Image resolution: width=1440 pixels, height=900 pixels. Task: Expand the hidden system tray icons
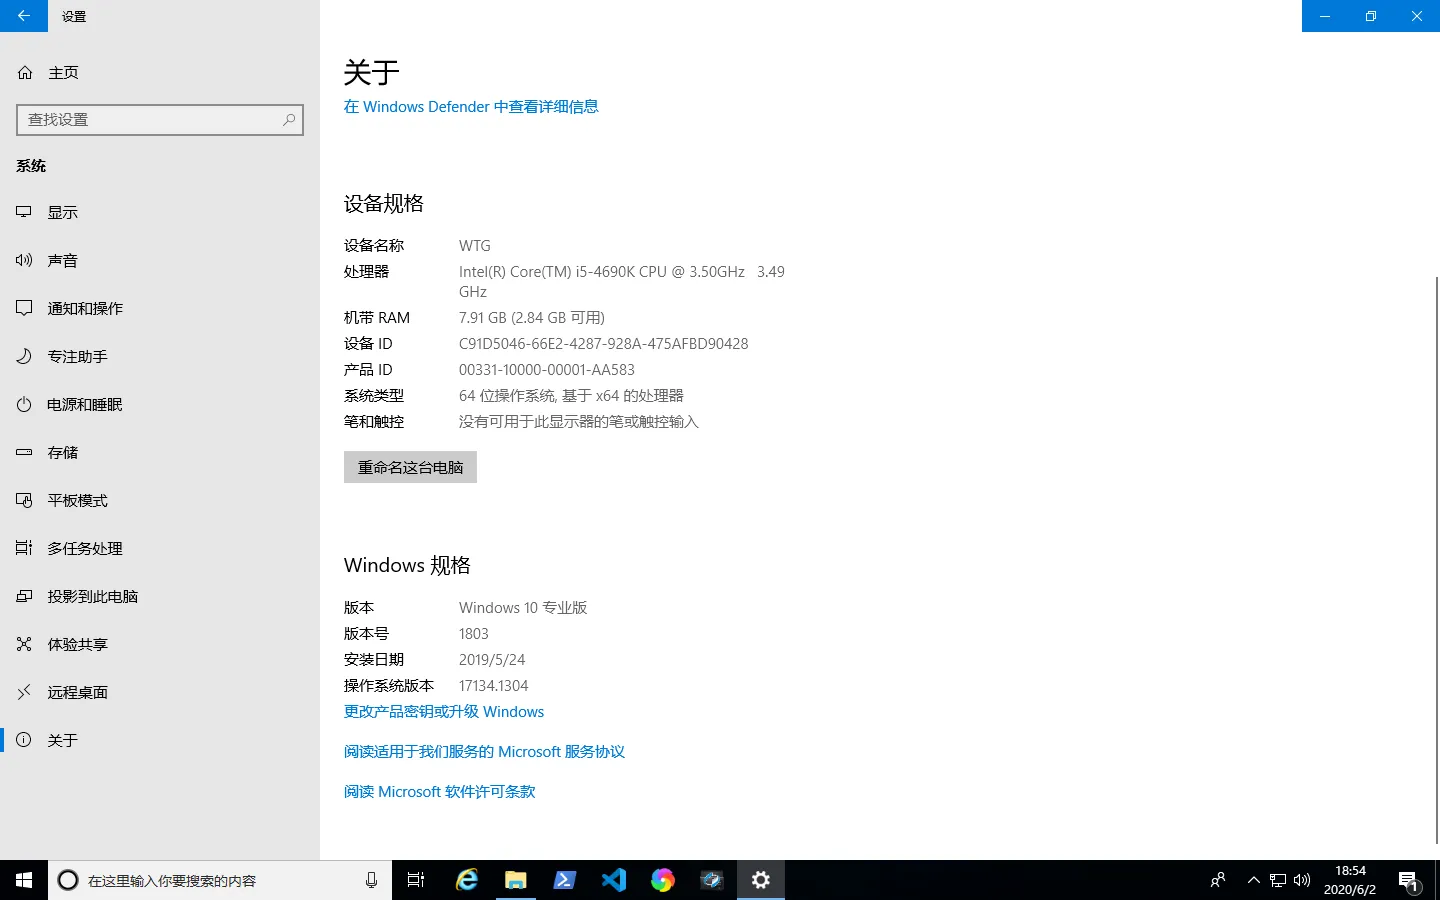click(x=1254, y=880)
